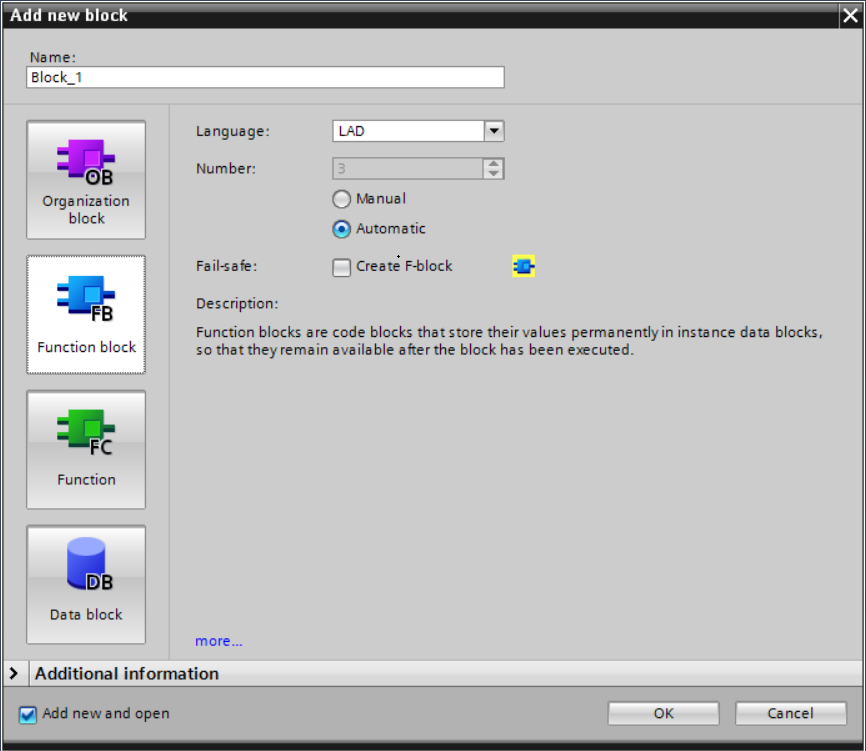Viewport: 866px width, 751px height.
Task: Select the Function block (FB) type
Action: click(x=86, y=315)
